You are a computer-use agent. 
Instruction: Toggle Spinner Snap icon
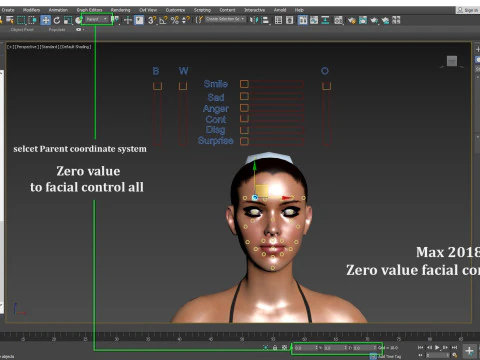[x=185, y=20]
